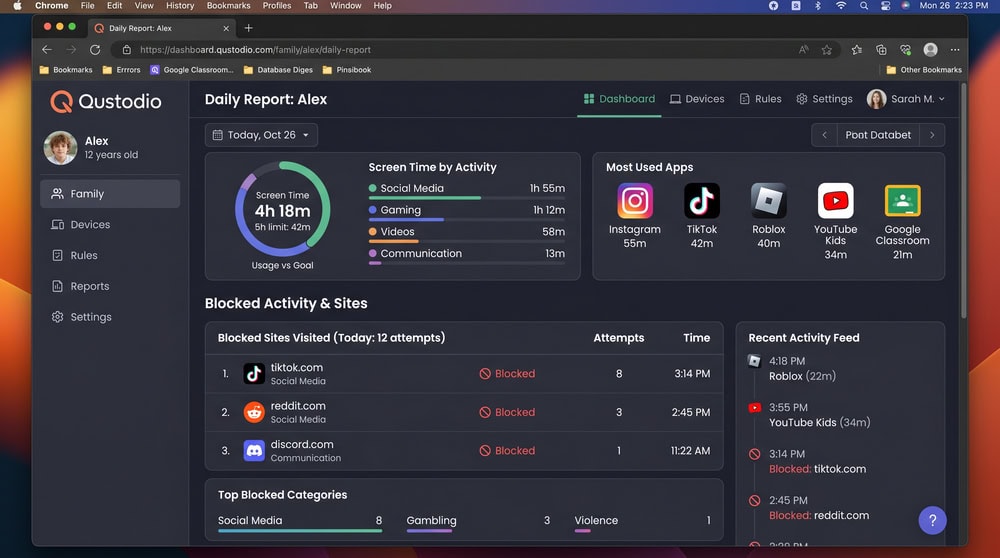The height and width of the screenshot is (558, 1000).
Task: Open the Google Classroom bookmark
Action: pyautogui.click(x=192, y=70)
